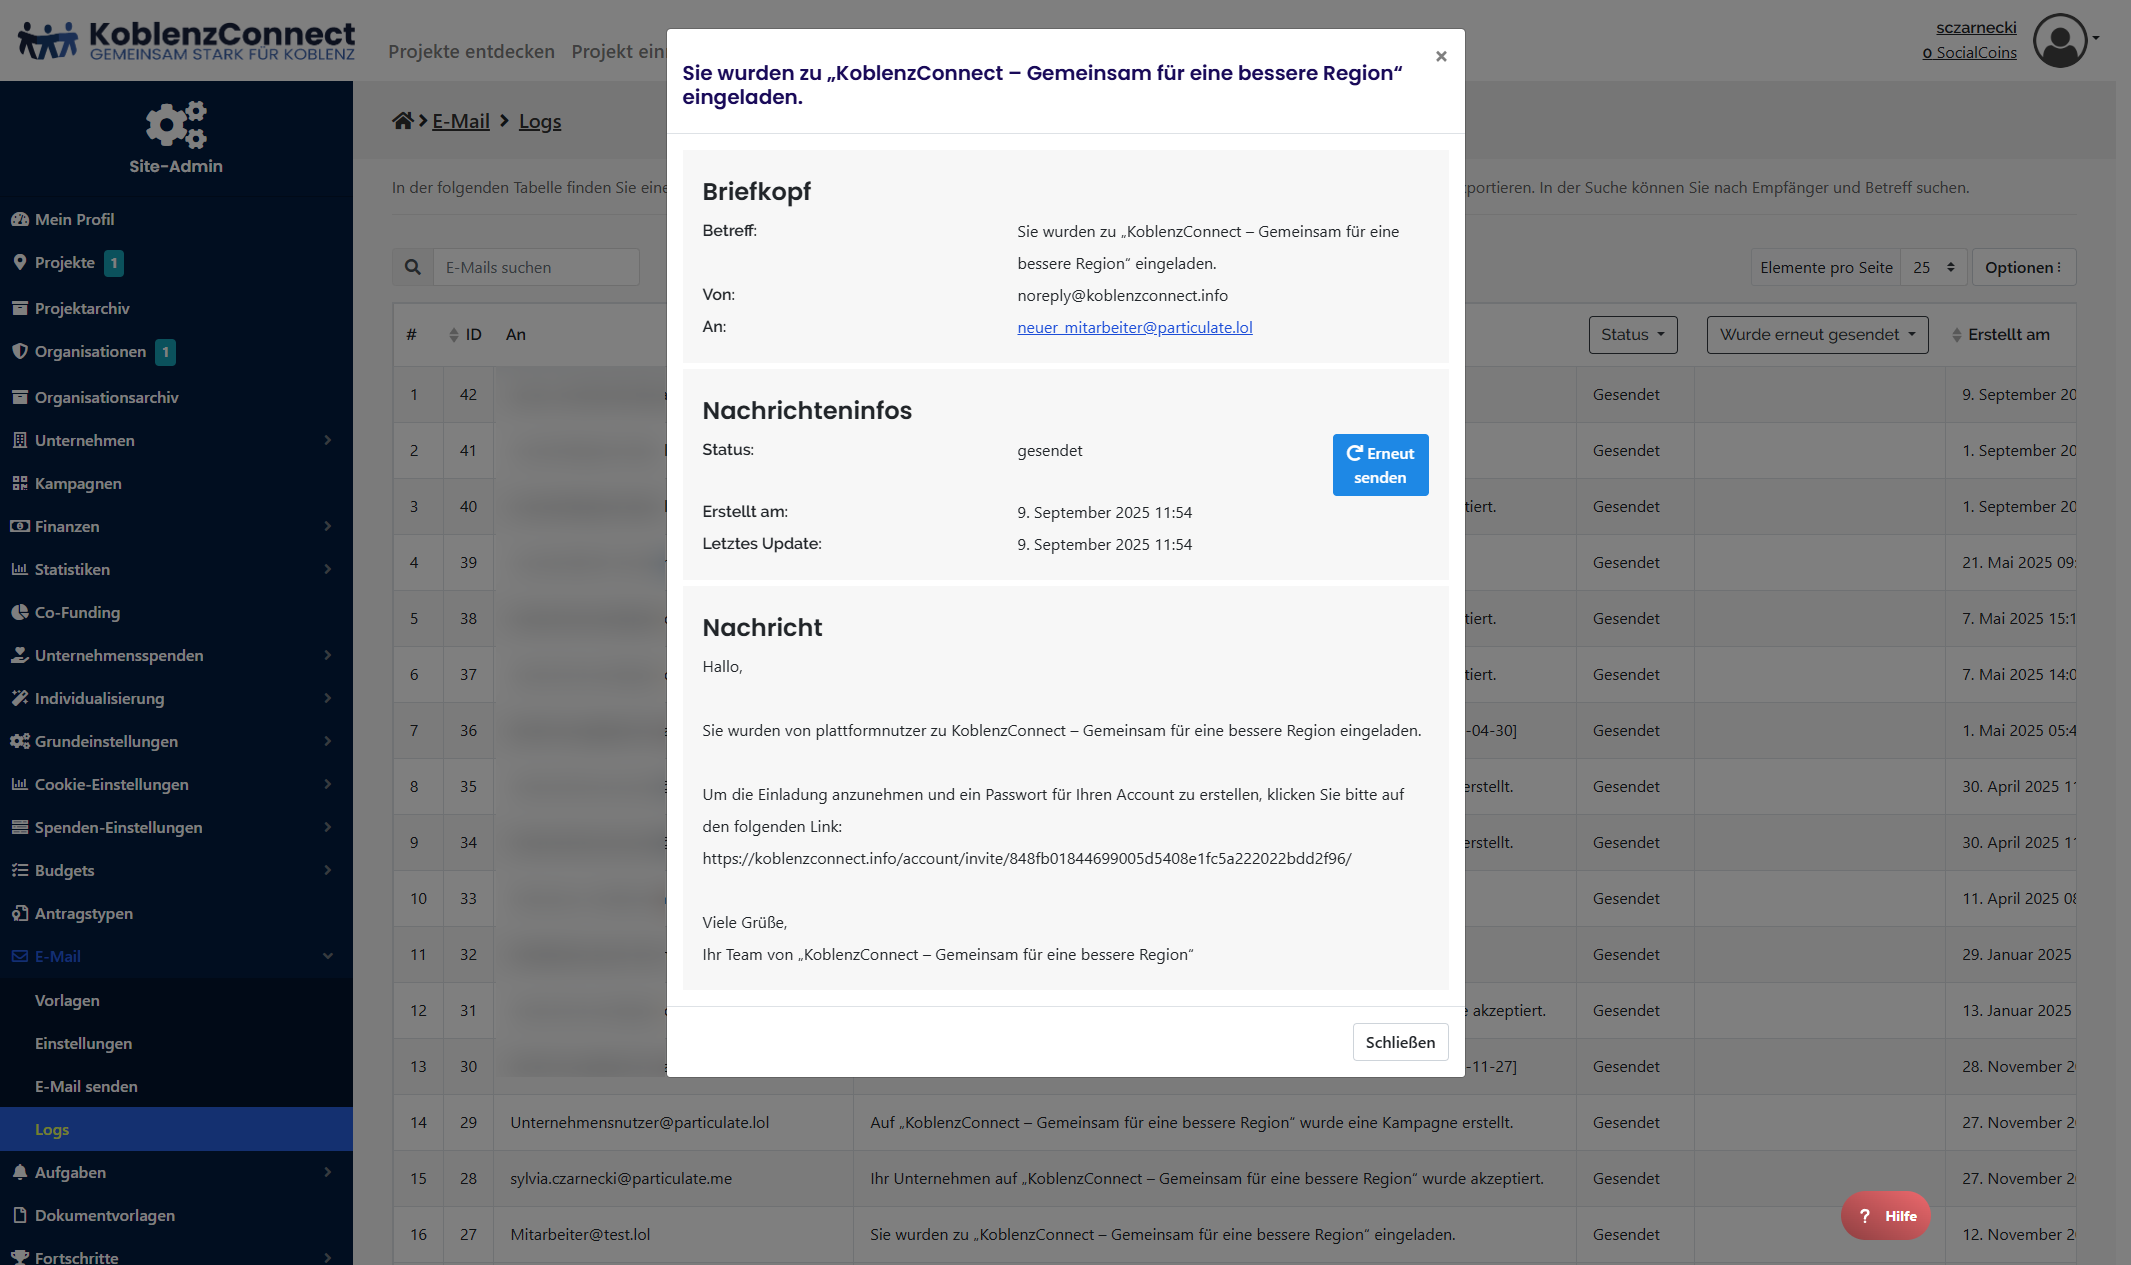This screenshot has height=1265, width=2131.
Task: Open neuer_mitarbeiter@particulate.lol email link
Action: coord(1134,327)
